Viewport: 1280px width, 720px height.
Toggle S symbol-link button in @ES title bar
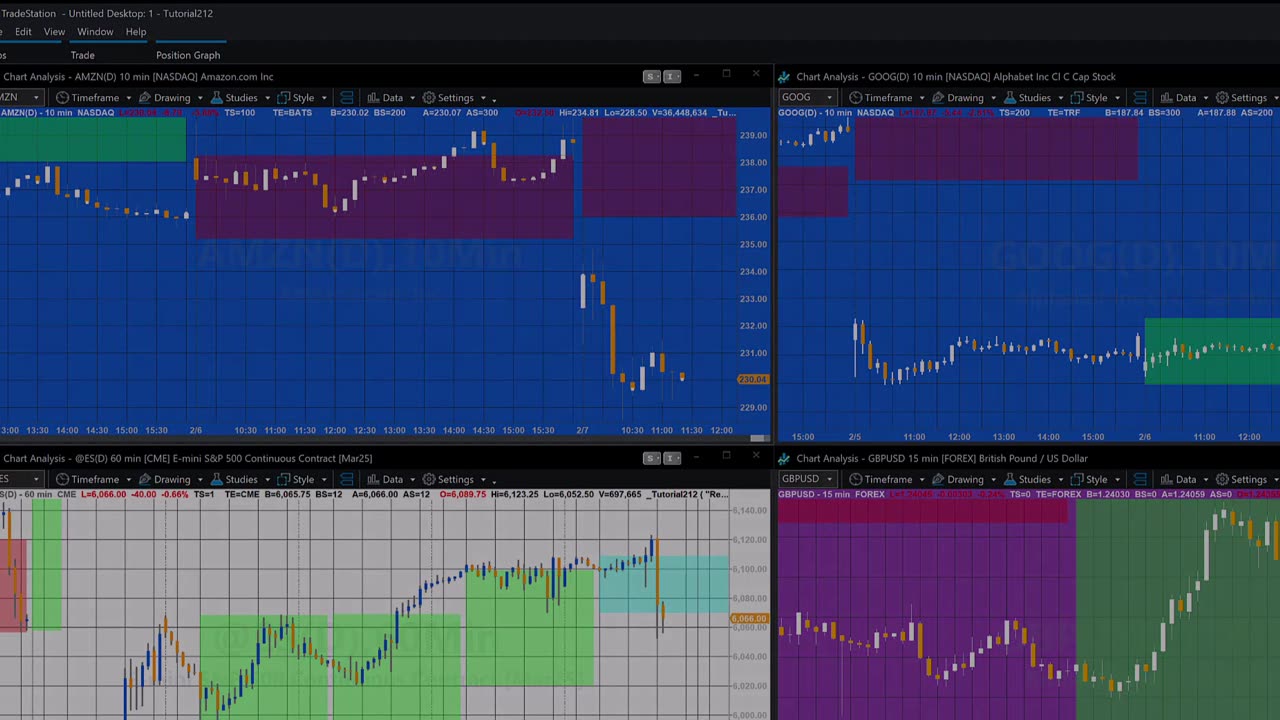click(x=652, y=459)
